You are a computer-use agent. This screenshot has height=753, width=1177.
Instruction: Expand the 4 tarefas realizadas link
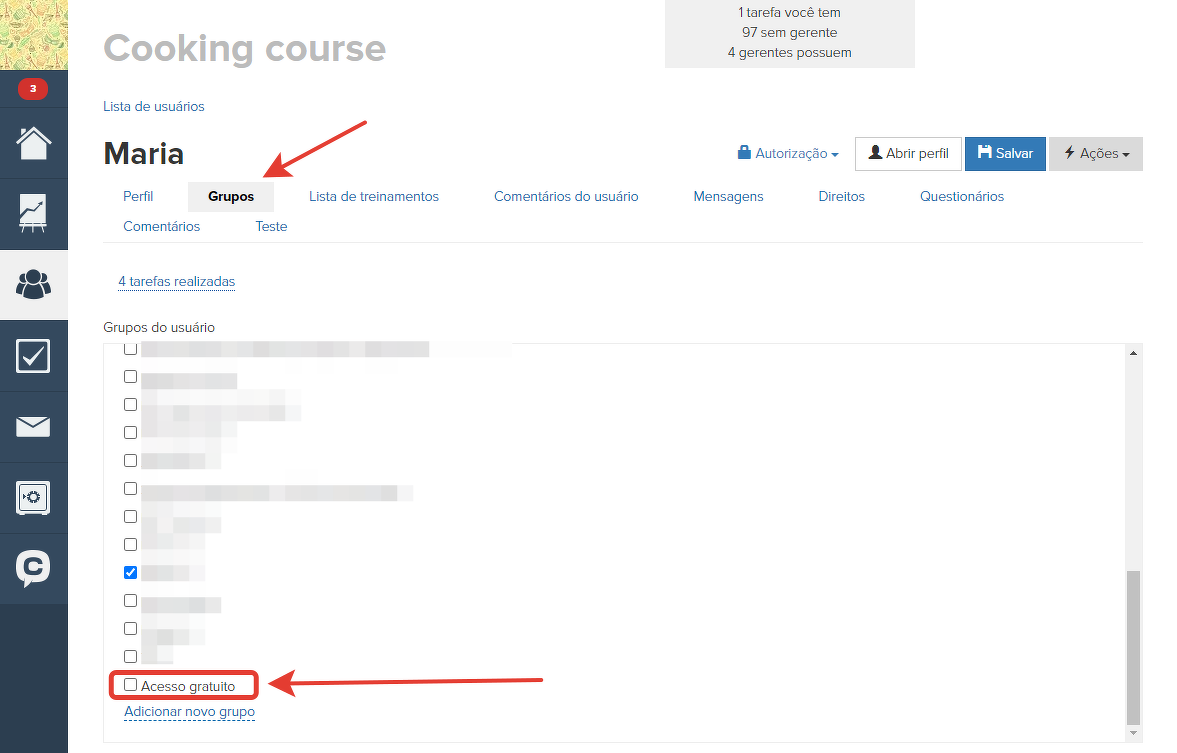click(176, 282)
